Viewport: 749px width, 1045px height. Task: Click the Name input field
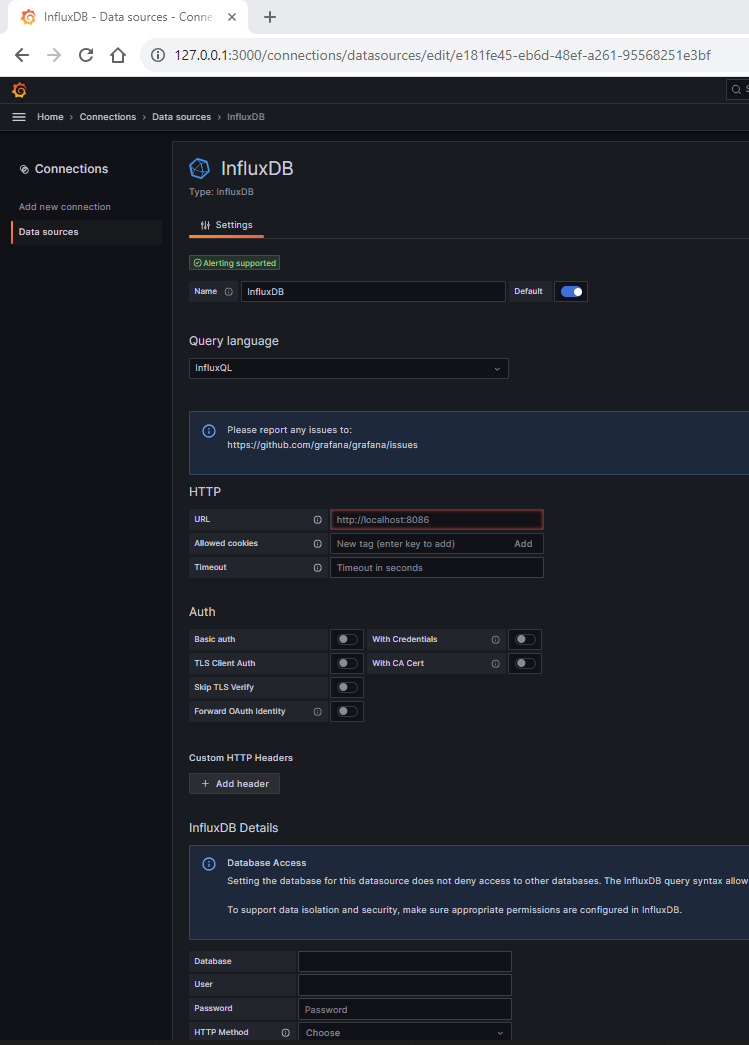coord(373,292)
